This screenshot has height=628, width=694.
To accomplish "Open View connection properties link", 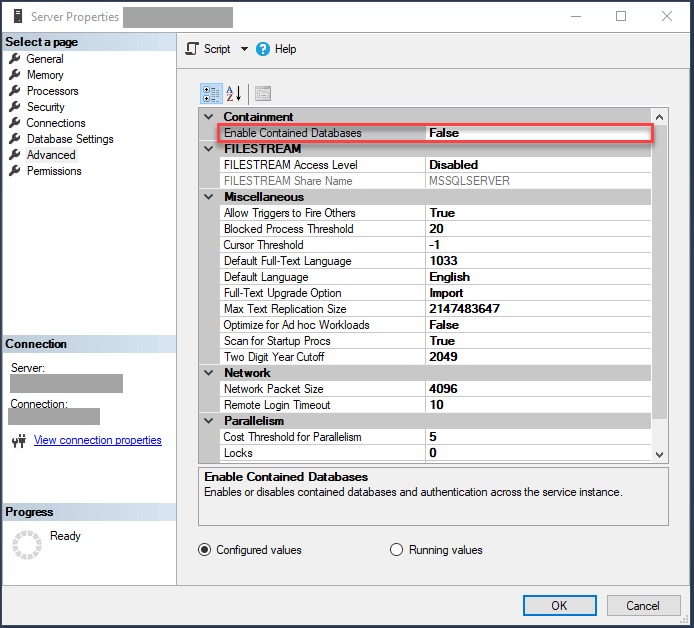I will 98,440.
